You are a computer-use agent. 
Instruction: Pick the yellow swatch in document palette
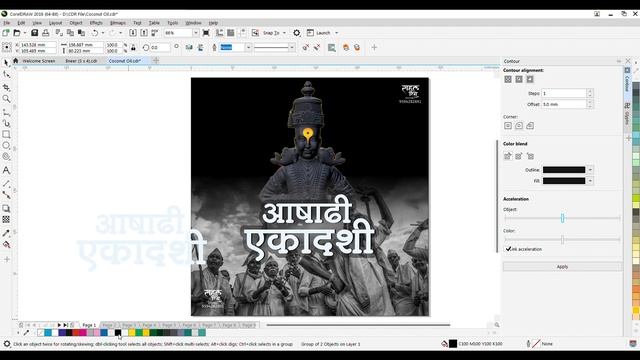132,333
